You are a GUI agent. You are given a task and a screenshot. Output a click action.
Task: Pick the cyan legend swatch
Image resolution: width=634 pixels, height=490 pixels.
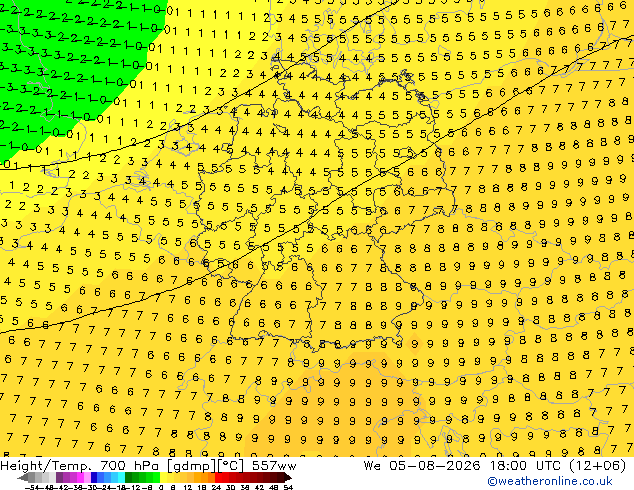click(121, 478)
